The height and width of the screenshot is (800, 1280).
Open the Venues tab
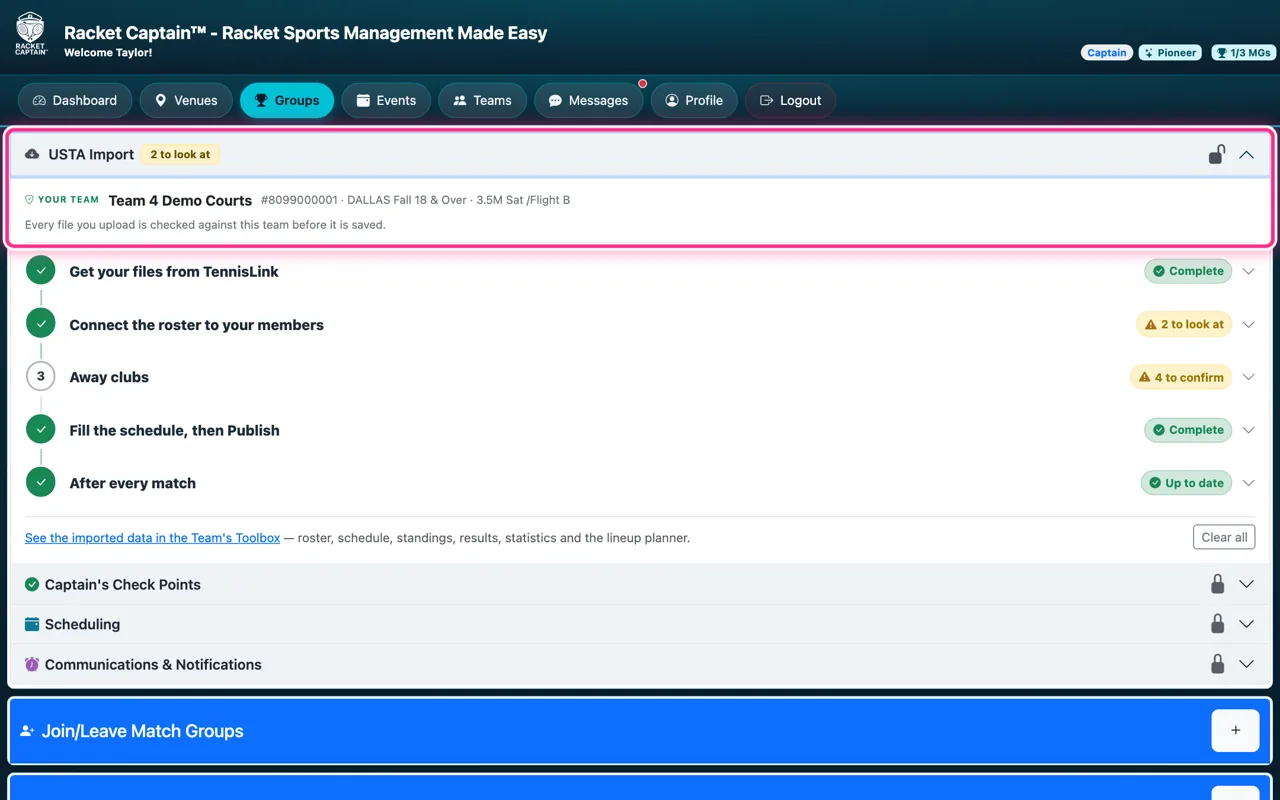coord(186,100)
